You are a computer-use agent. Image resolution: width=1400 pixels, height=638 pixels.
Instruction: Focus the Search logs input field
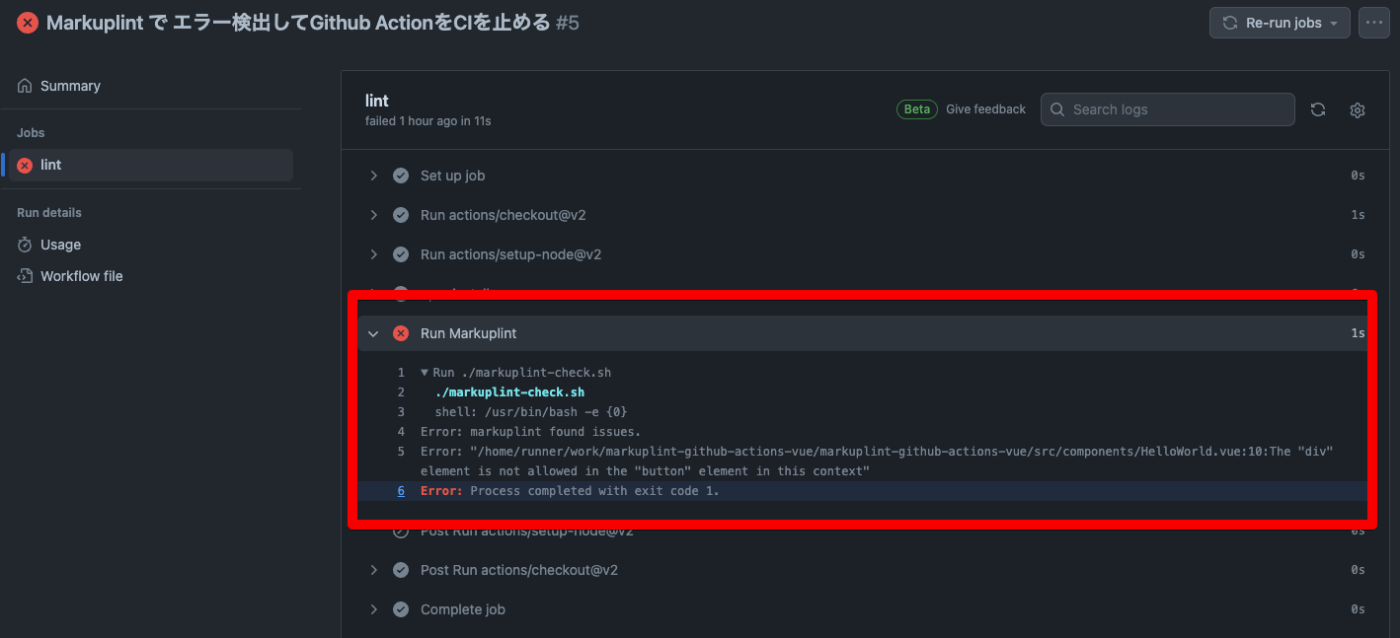point(1168,110)
